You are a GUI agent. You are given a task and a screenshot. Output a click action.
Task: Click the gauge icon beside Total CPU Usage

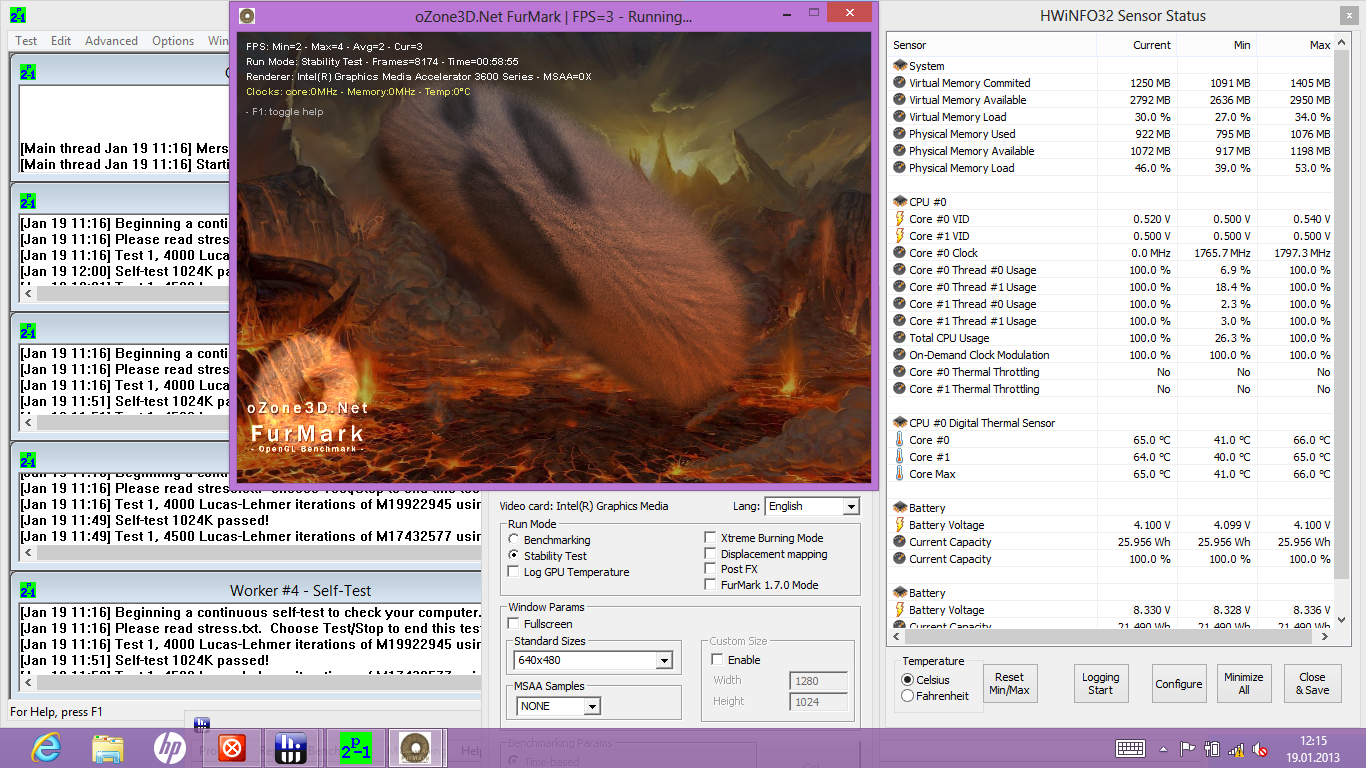click(900, 338)
